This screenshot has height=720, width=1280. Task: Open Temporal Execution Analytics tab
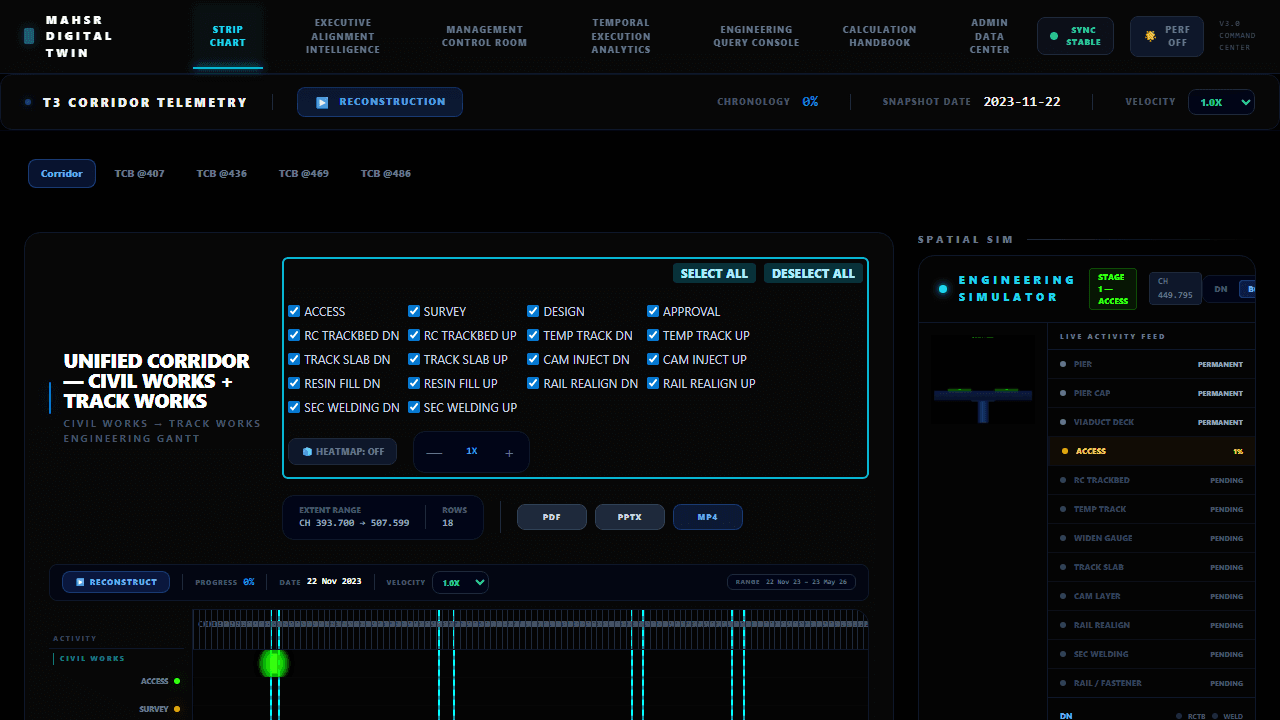621,36
